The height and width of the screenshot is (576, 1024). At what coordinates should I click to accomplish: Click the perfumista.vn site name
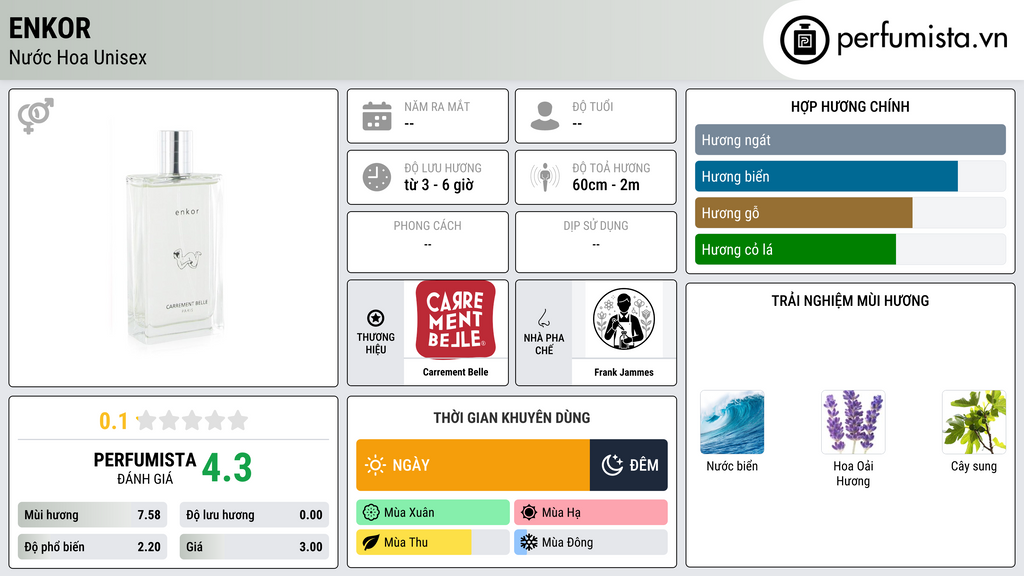click(x=922, y=38)
